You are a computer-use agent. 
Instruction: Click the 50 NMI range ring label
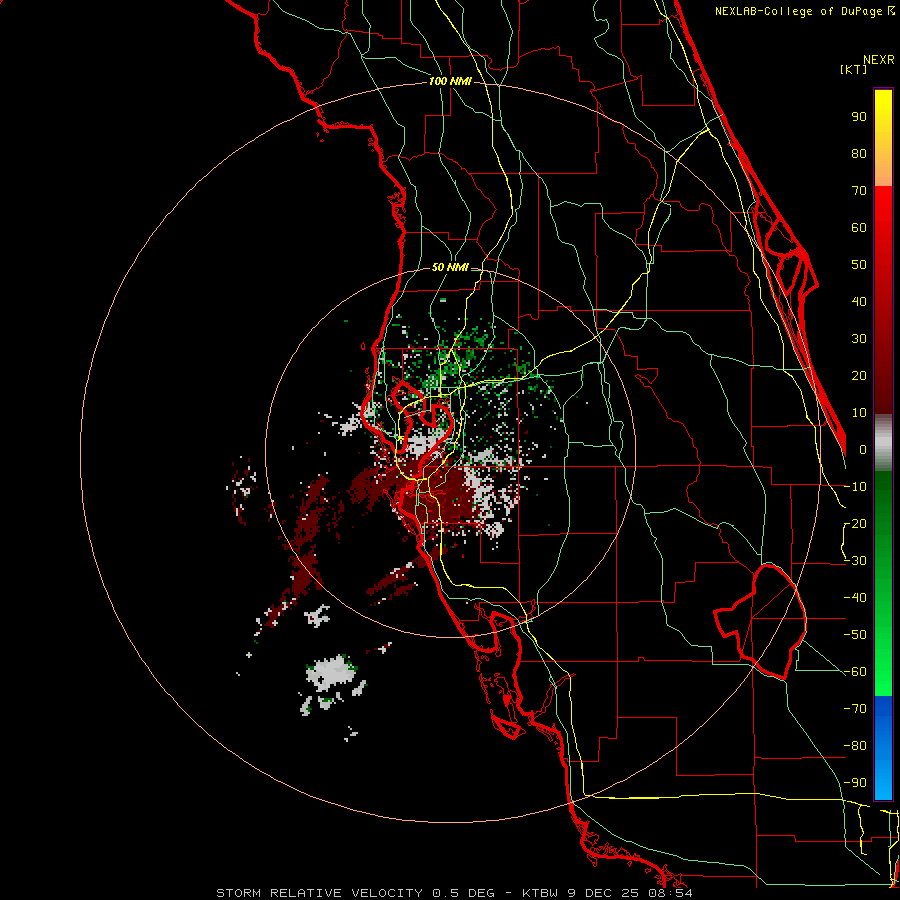coord(450,267)
